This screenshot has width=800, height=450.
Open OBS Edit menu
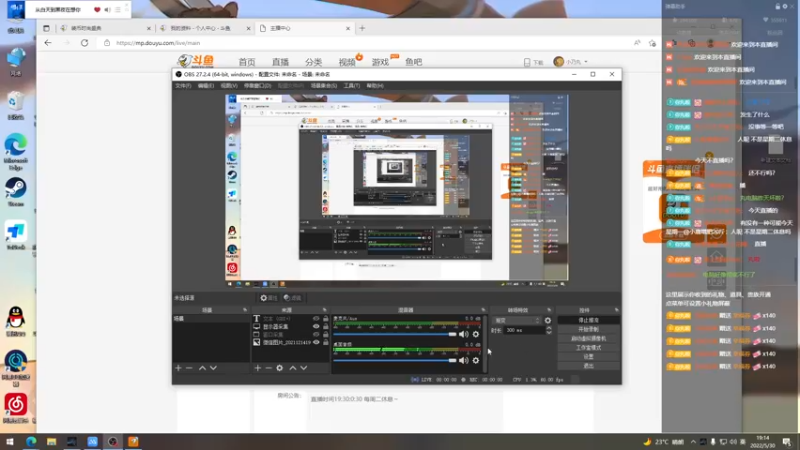click(x=206, y=86)
